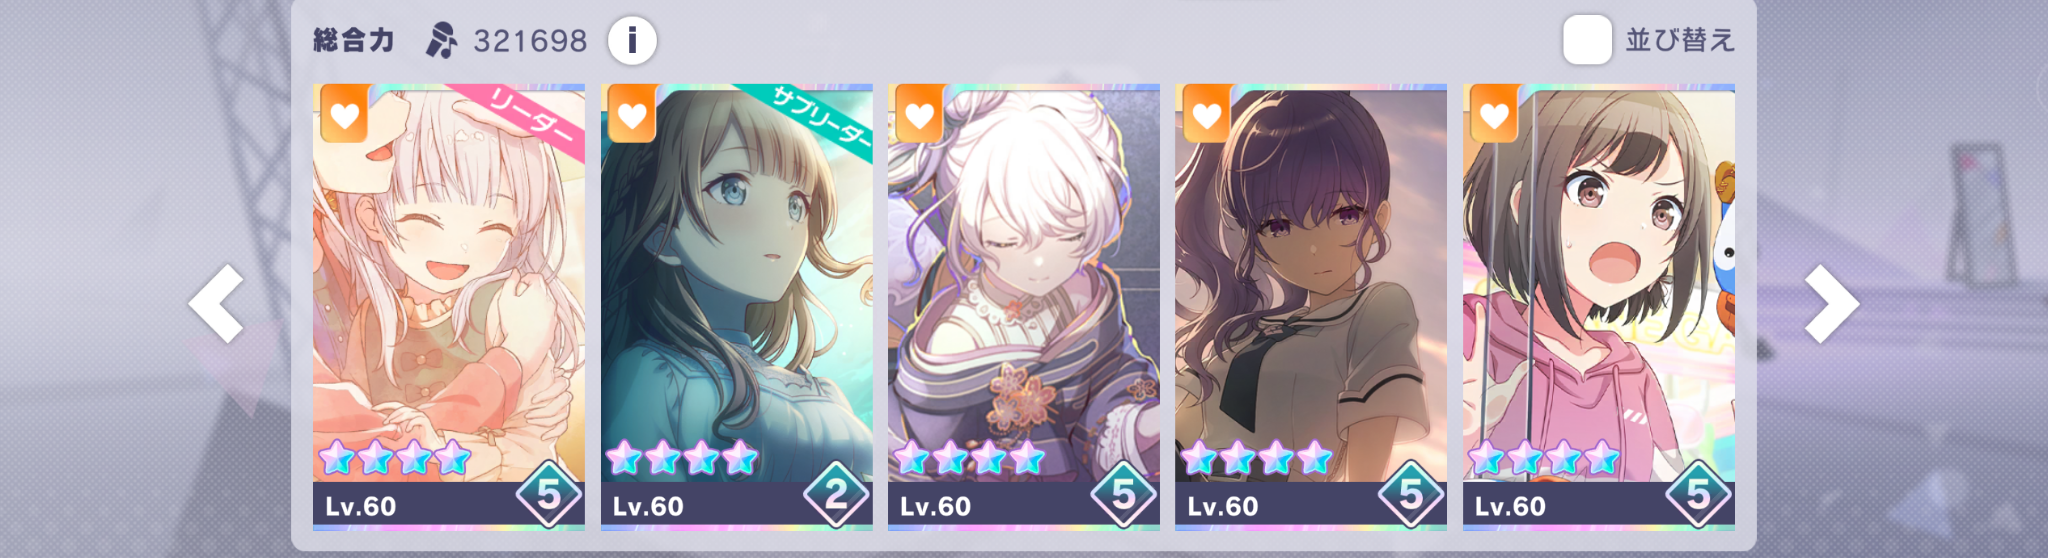Select the リーダー leader card
Screen dimensions: 2048x558
click(x=449, y=306)
